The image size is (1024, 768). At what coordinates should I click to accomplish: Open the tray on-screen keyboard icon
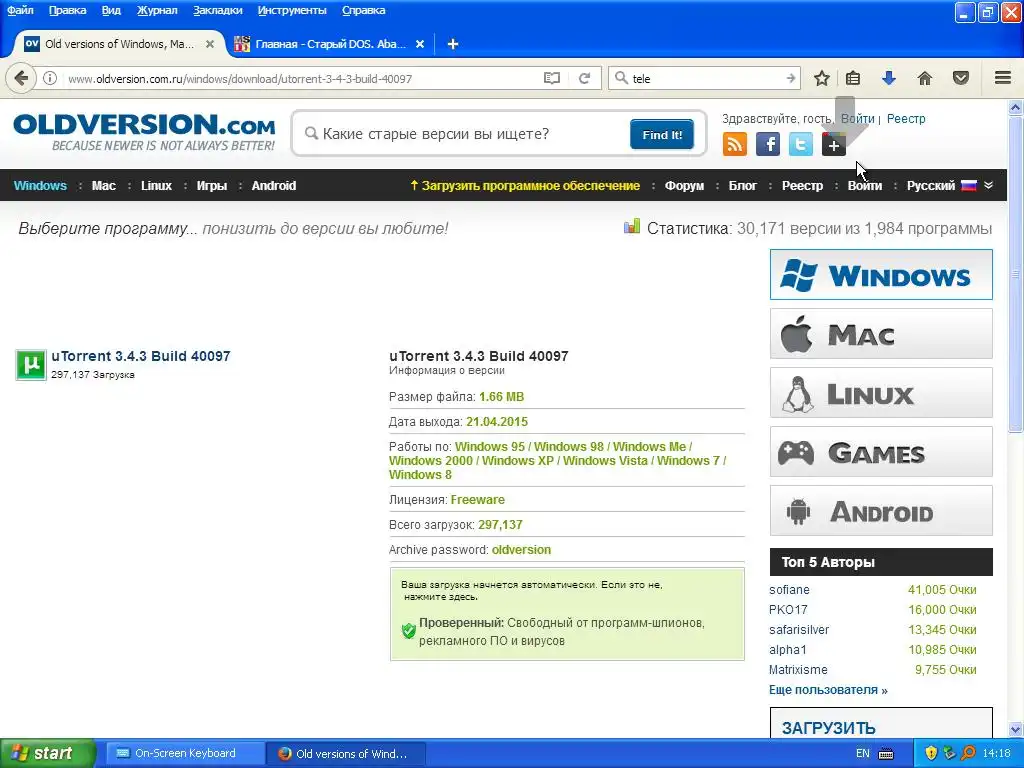coord(886,754)
